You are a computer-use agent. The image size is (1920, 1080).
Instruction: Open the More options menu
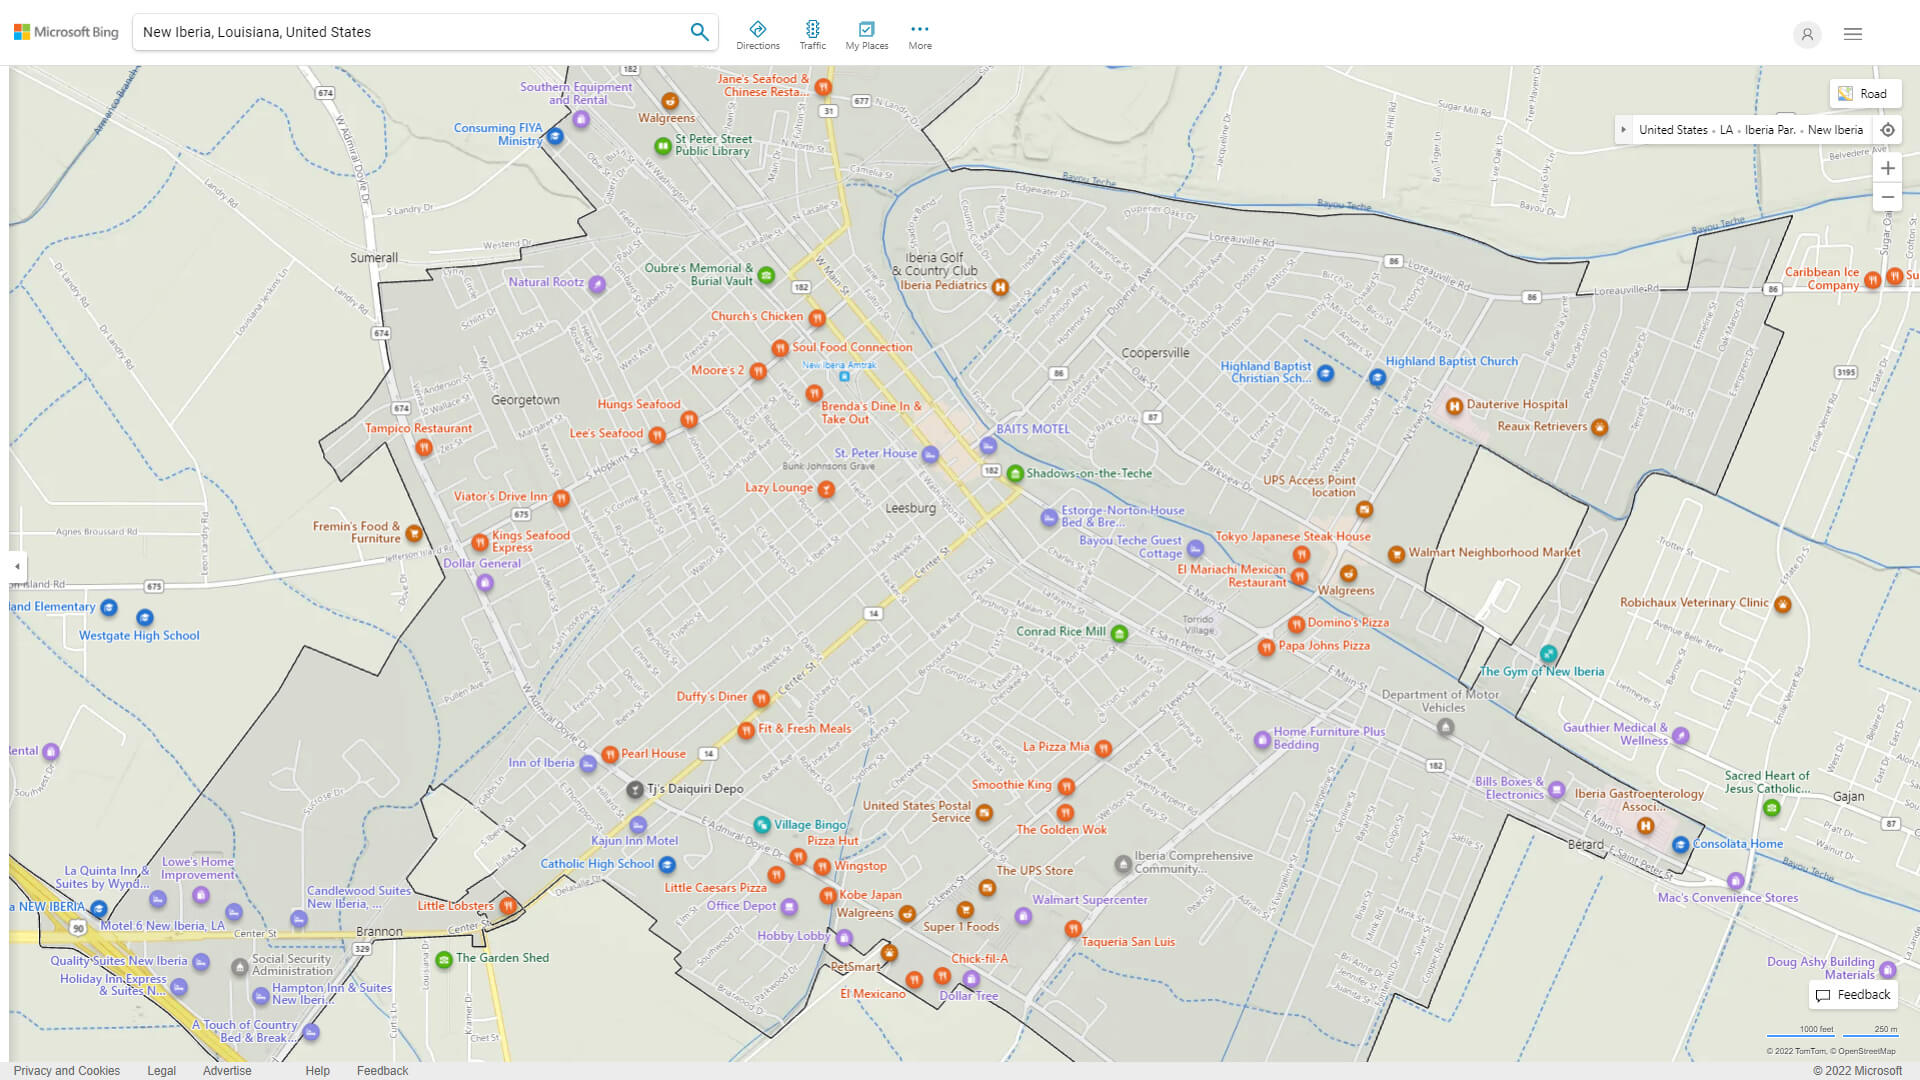pyautogui.click(x=919, y=35)
